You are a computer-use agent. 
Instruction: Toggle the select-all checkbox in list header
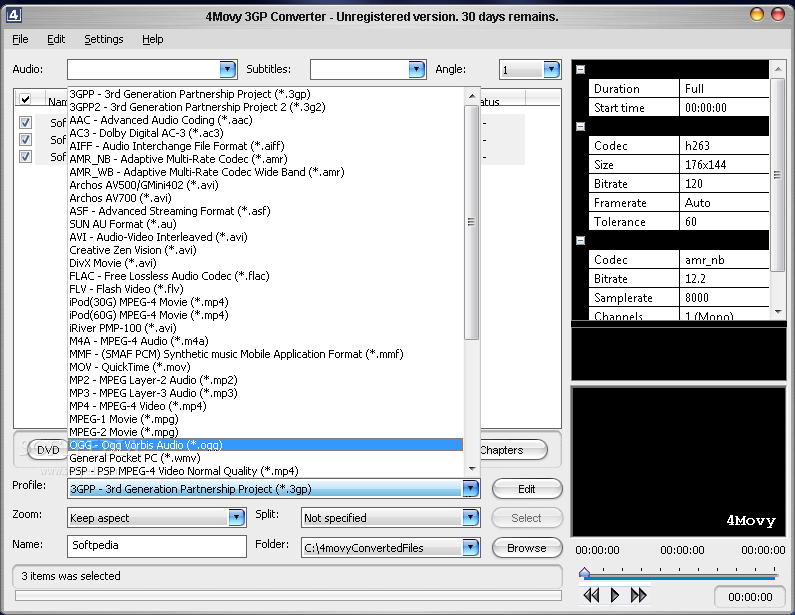[x=25, y=98]
